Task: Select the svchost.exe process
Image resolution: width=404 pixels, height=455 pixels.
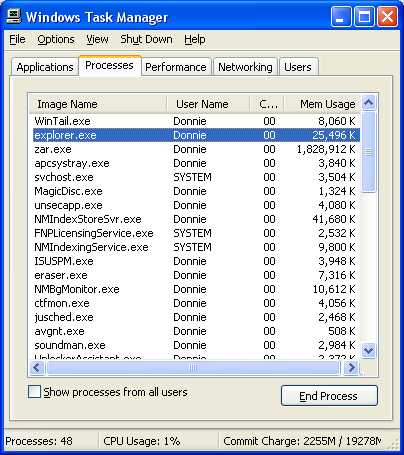Action: [x=196, y=177]
